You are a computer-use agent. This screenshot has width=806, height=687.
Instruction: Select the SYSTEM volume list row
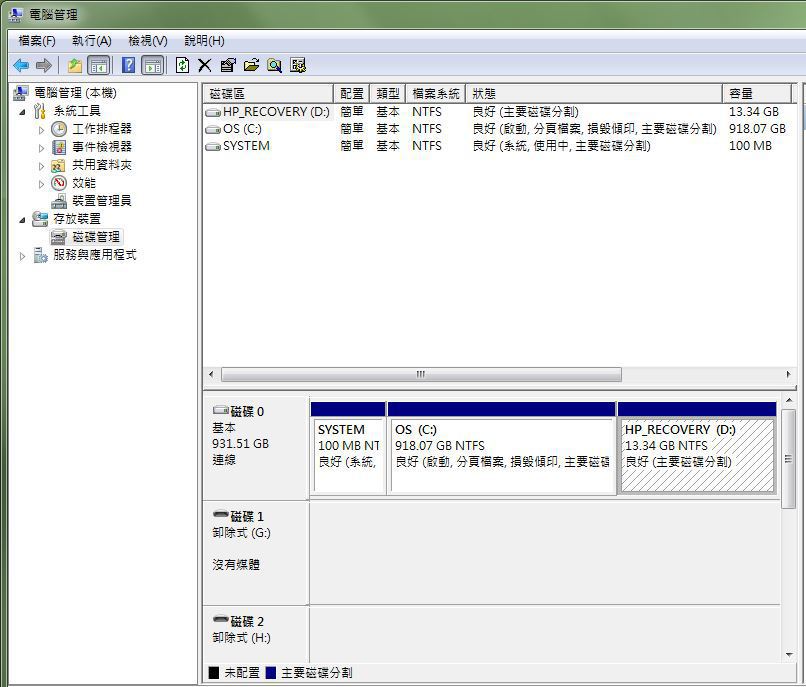click(500, 146)
